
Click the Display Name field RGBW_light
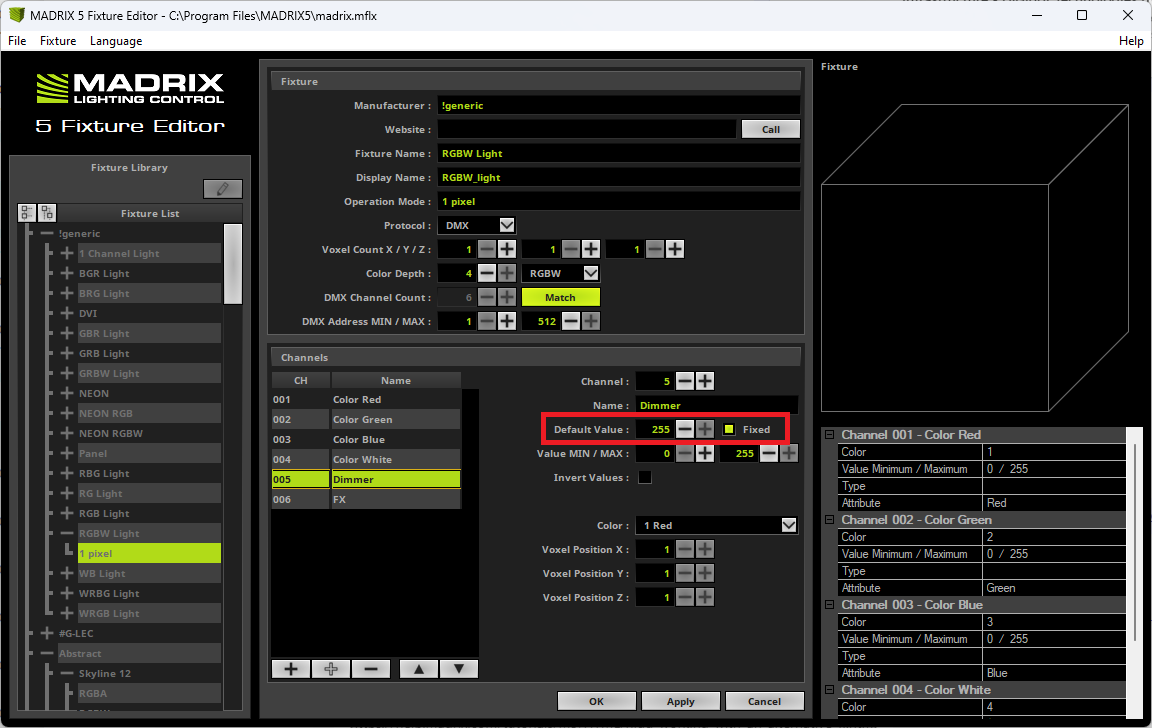pyautogui.click(x=619, y=178)
